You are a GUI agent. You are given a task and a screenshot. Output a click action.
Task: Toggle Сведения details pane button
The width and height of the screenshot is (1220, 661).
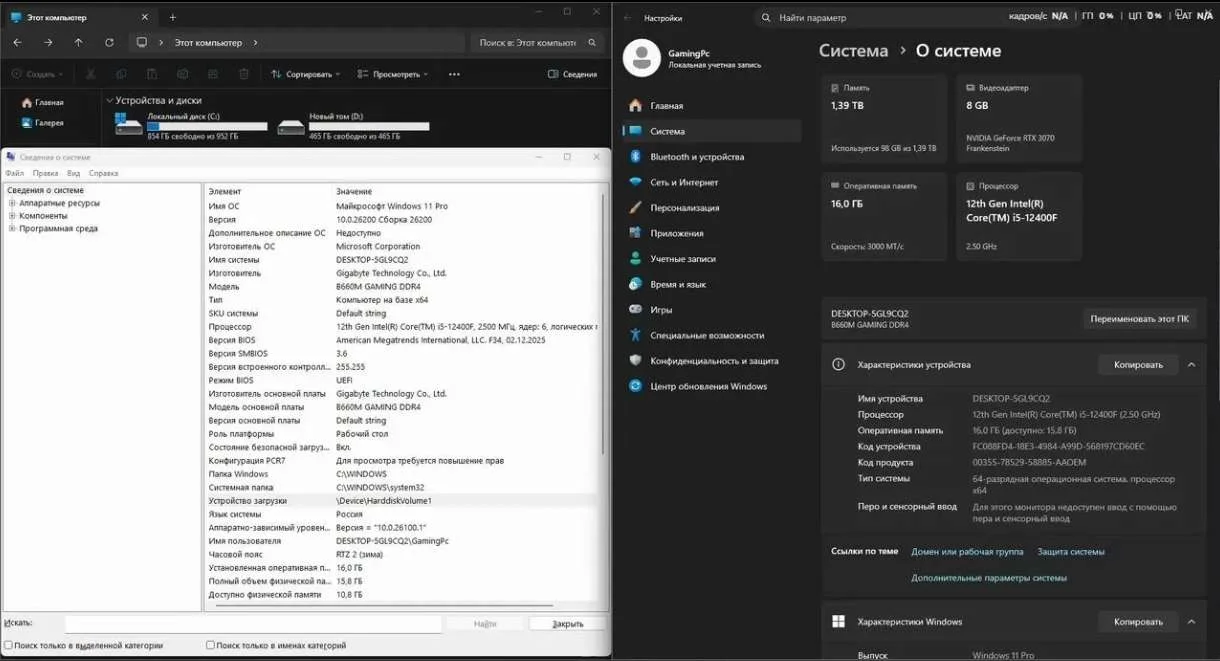[x=573, y=74]
